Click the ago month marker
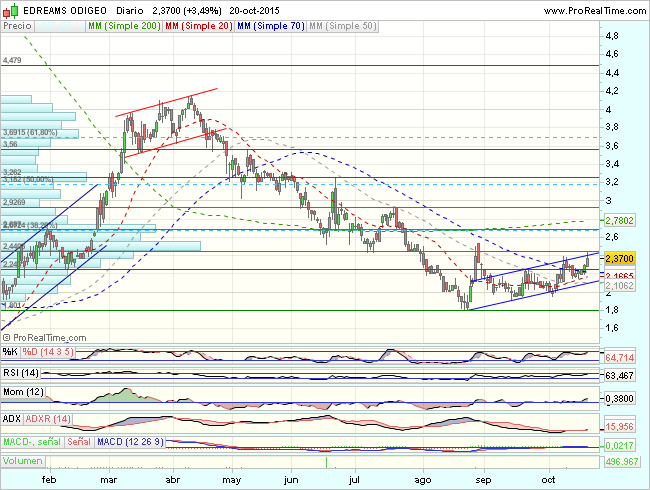The width and height of the screenshot is (650, 490). pyautogui.click(x=423, y=480)
